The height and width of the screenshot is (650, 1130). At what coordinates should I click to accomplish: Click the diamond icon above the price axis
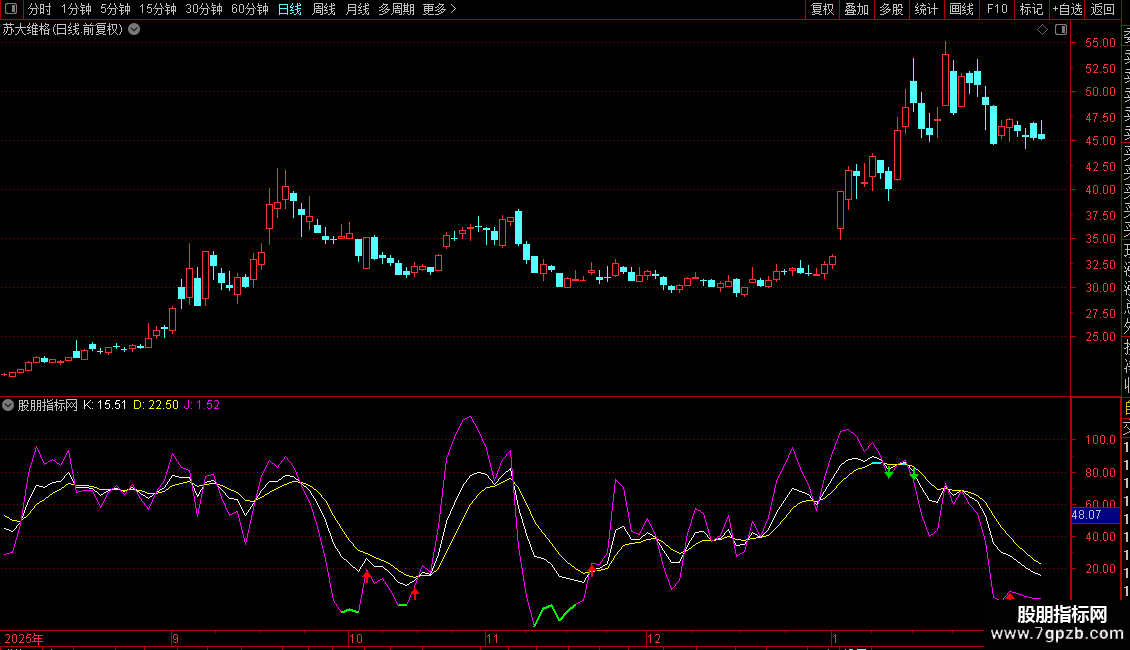(1043, 30)
